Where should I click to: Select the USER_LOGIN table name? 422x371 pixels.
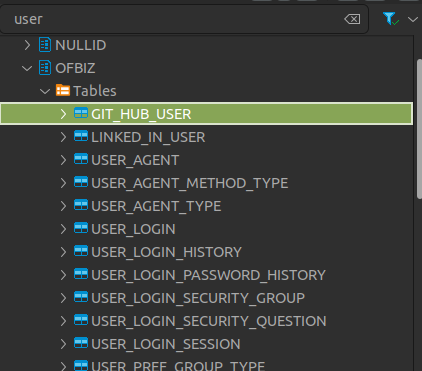133,229
